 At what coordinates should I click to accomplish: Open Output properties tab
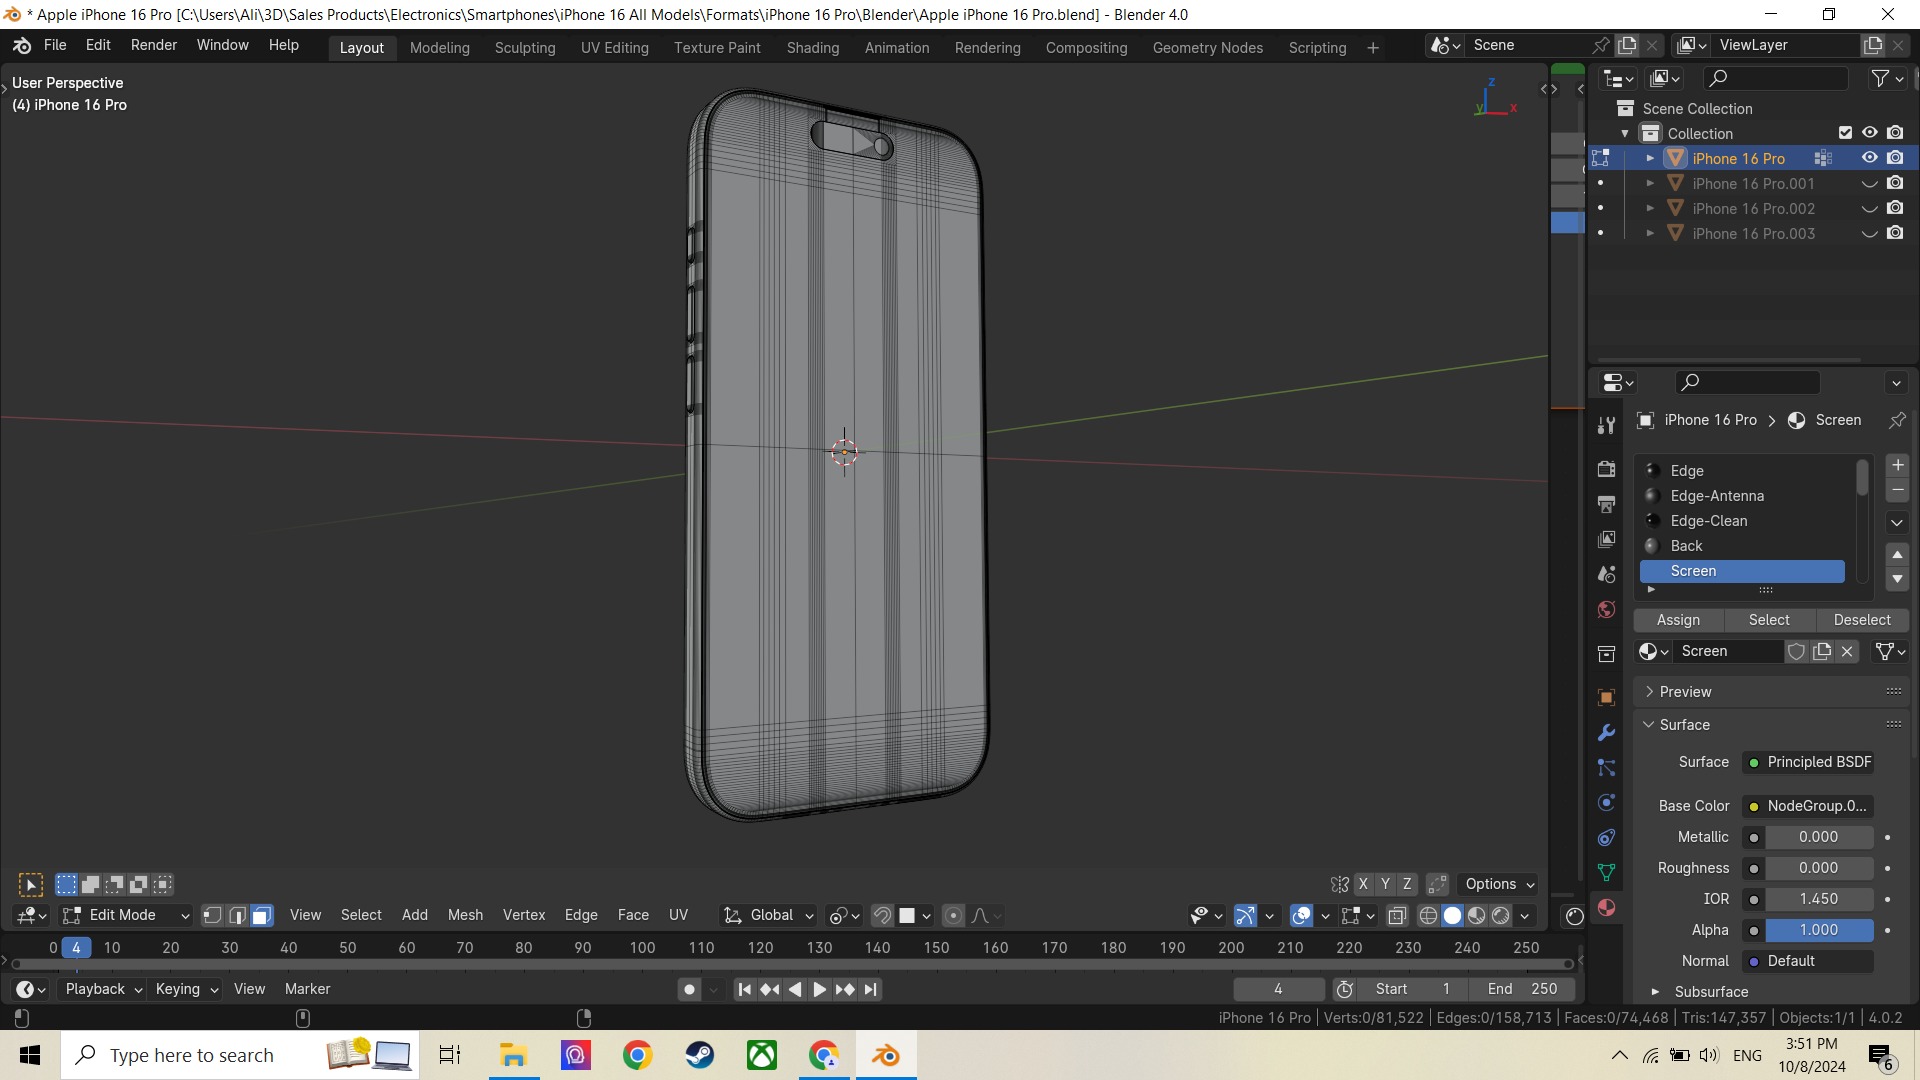pyautogui.click(x=1606, y=504)
